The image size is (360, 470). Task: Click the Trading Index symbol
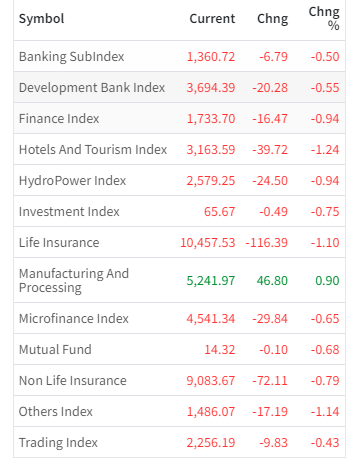(x=58, y=443)
